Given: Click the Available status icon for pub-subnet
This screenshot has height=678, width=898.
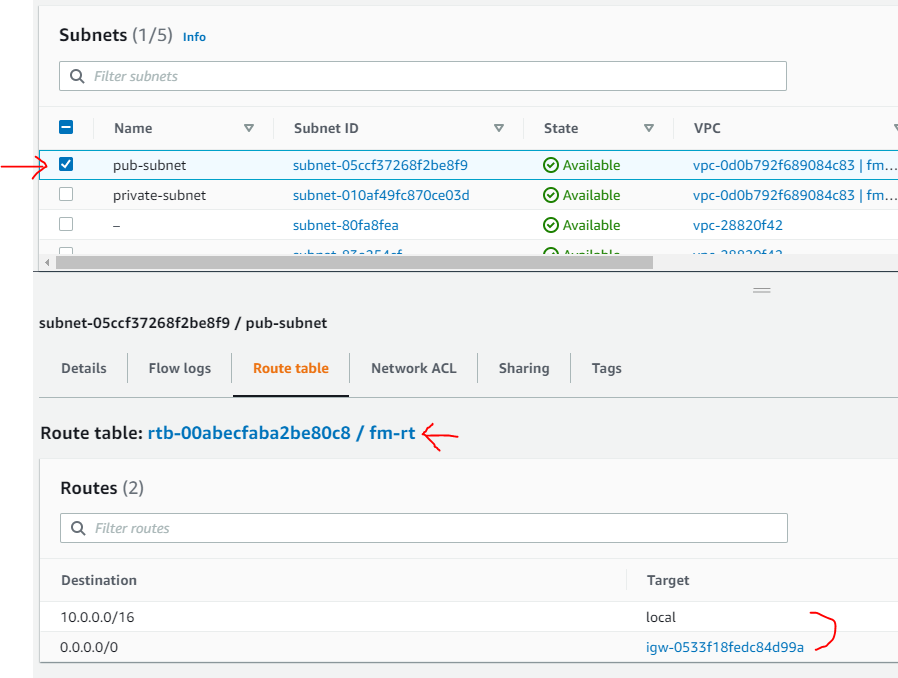Looking at the screenshot, I should click(550, 165).
